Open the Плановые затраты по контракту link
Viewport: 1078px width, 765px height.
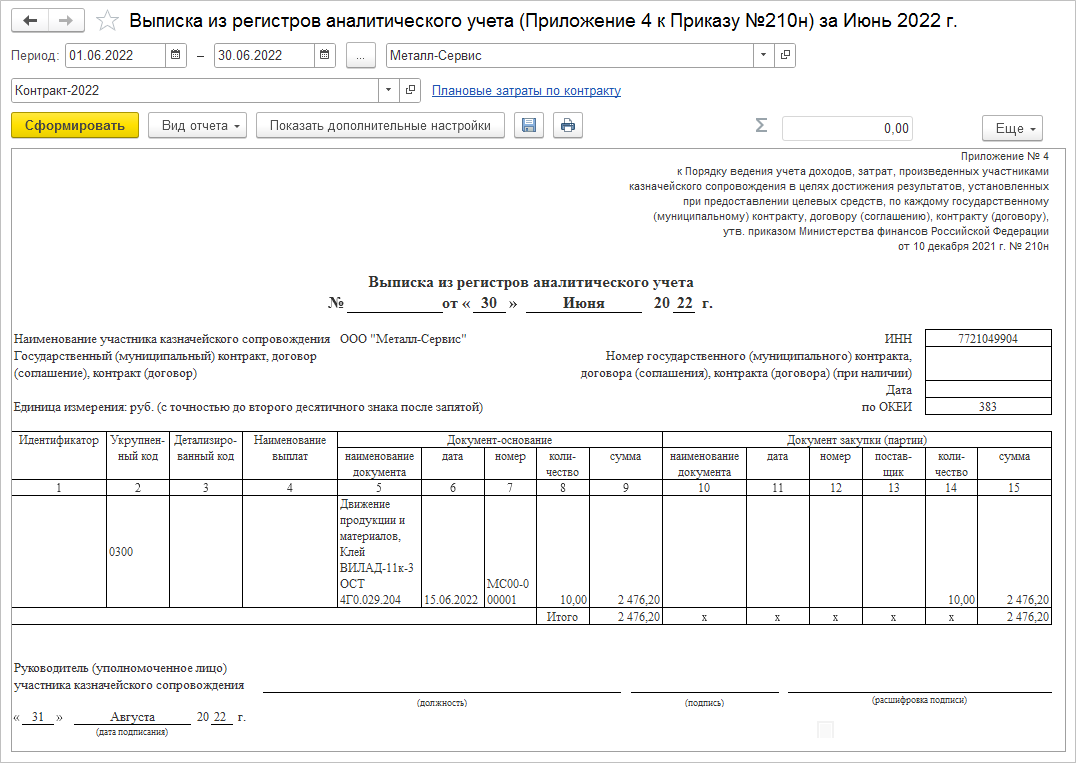tap(526, 91)
